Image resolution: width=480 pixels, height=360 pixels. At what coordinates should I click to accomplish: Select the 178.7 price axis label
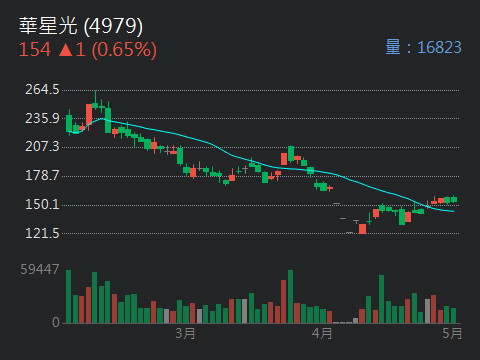pos(42,175)
